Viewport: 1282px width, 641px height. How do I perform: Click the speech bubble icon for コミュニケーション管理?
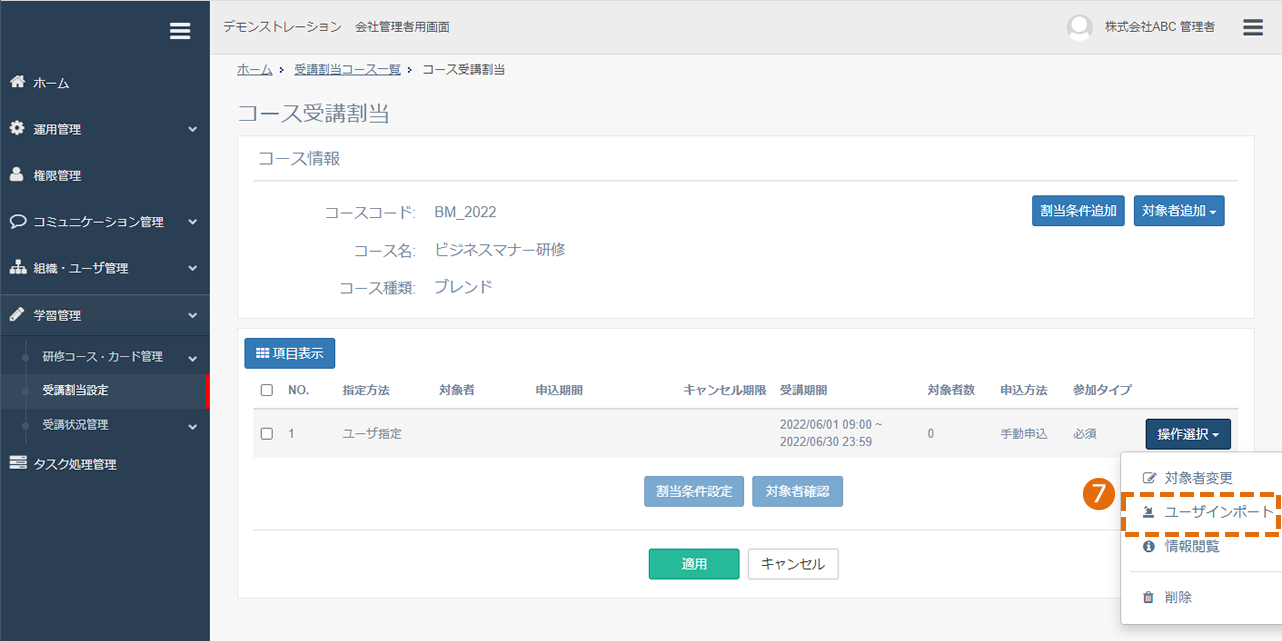coord(18,221)
